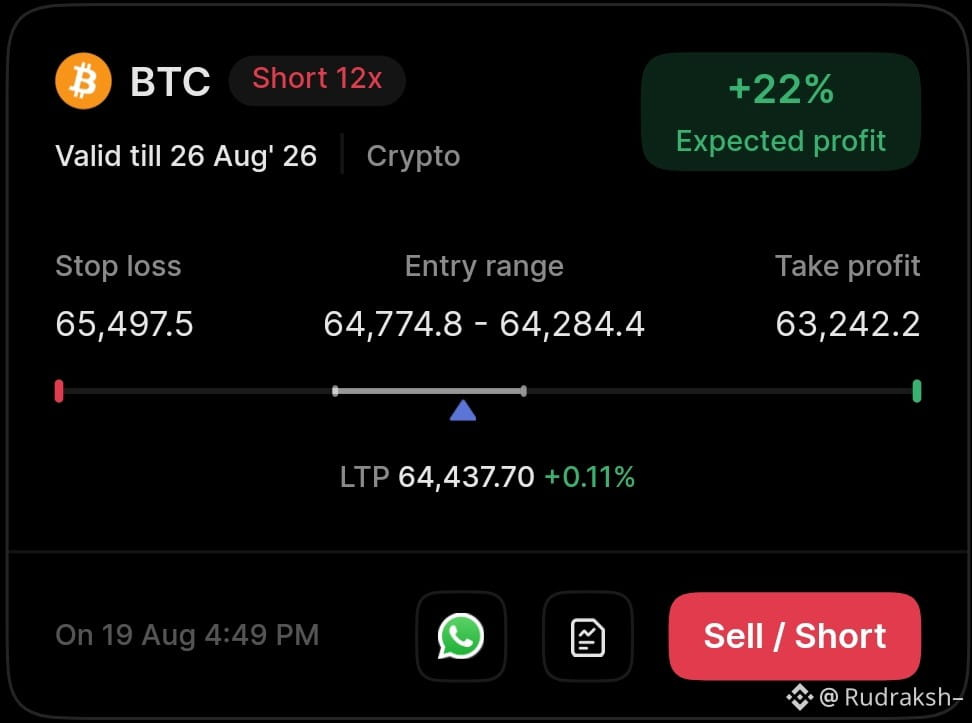Click the @ Rudraksh- username watermark
Image resolution: width=972 pixels, height=723 pixels.
(891, 698)
